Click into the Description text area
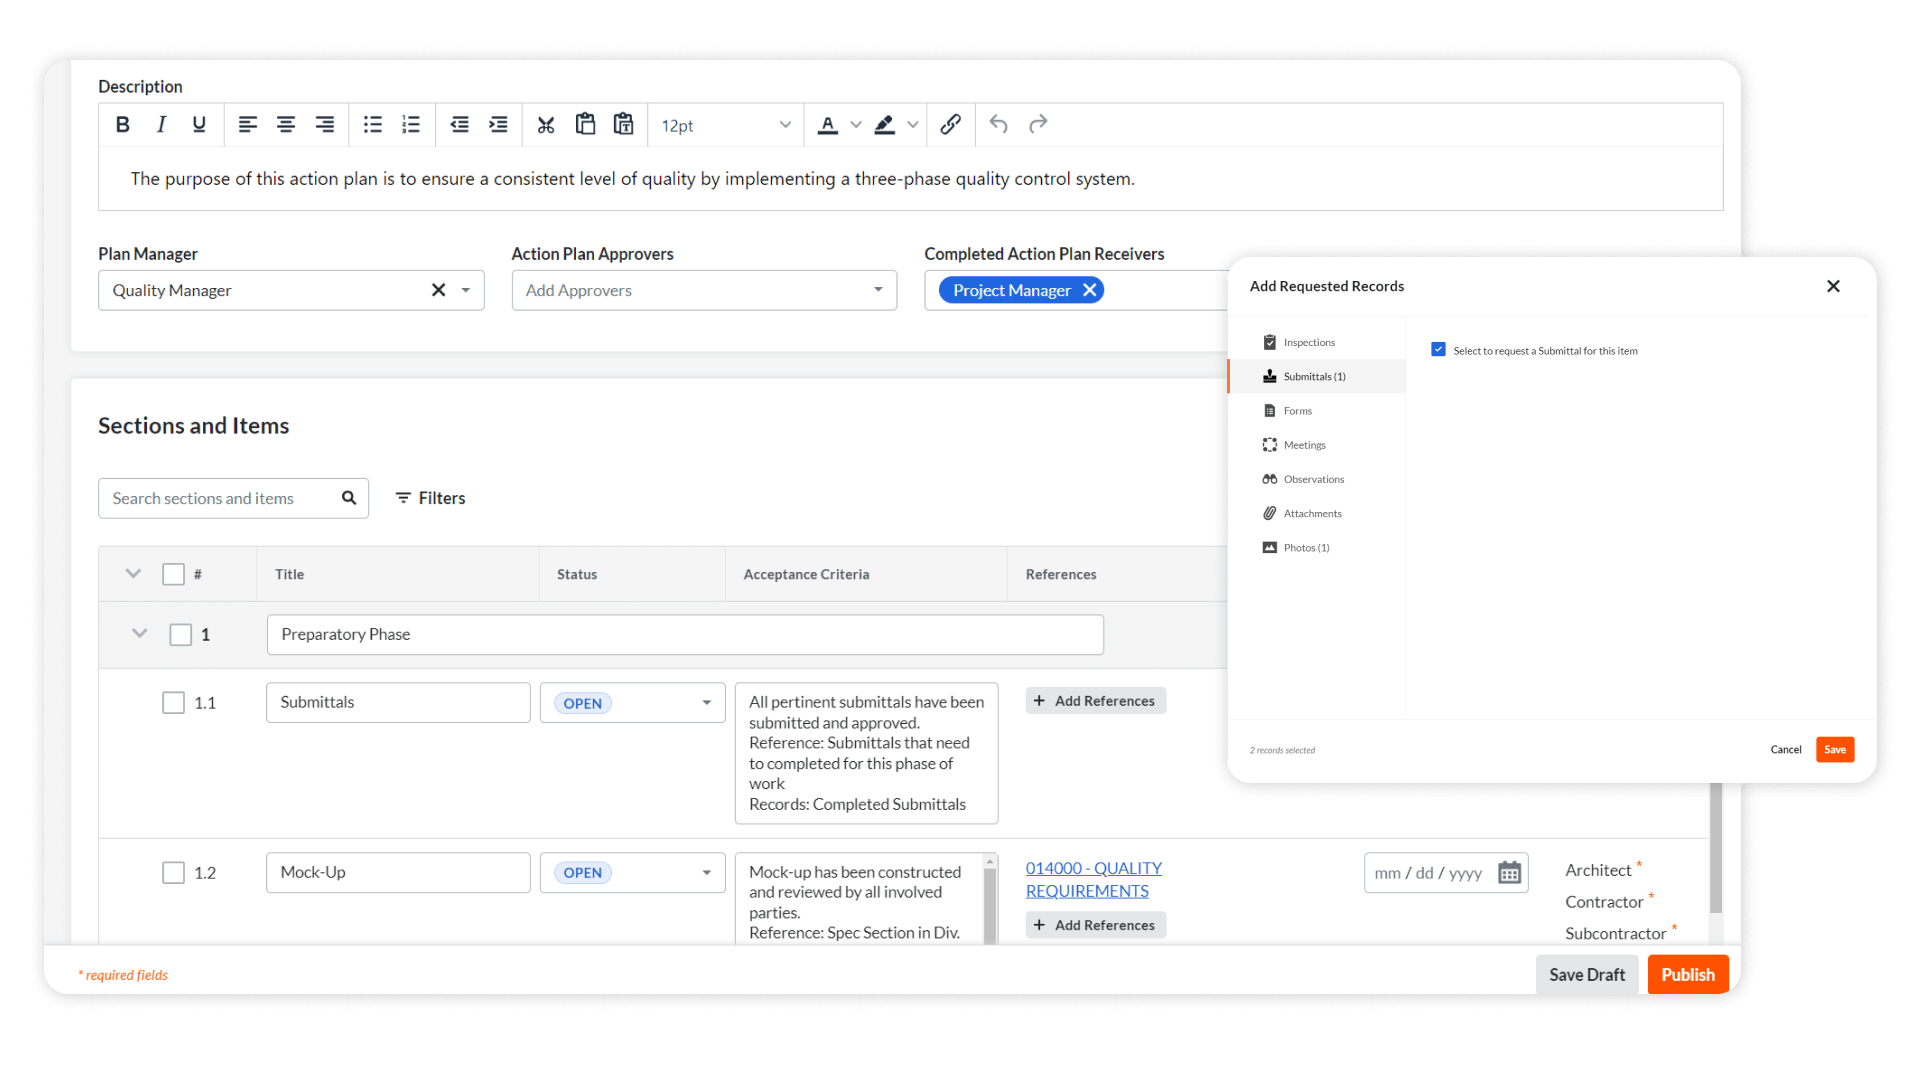1920x1080 pixels. coord(910,179)
